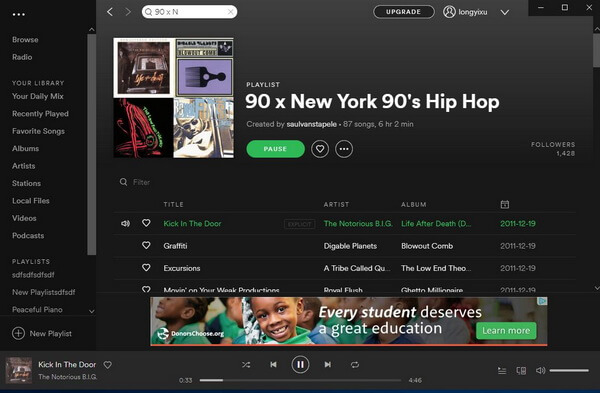Clear the search field with the X

(x=230, y=12)
